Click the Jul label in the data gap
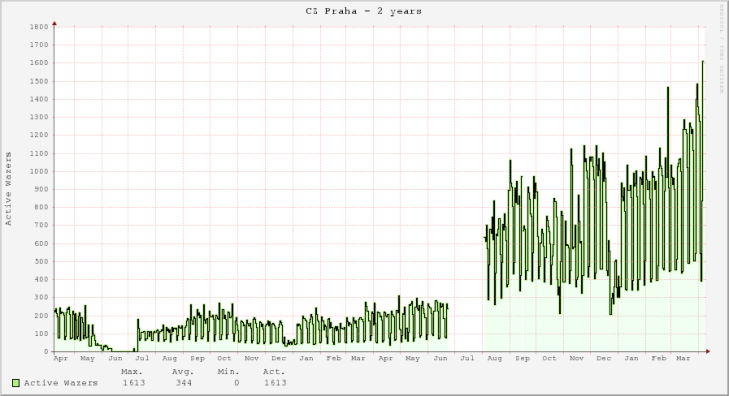Viewport: 729px width, 396px height. click(467, 358)
